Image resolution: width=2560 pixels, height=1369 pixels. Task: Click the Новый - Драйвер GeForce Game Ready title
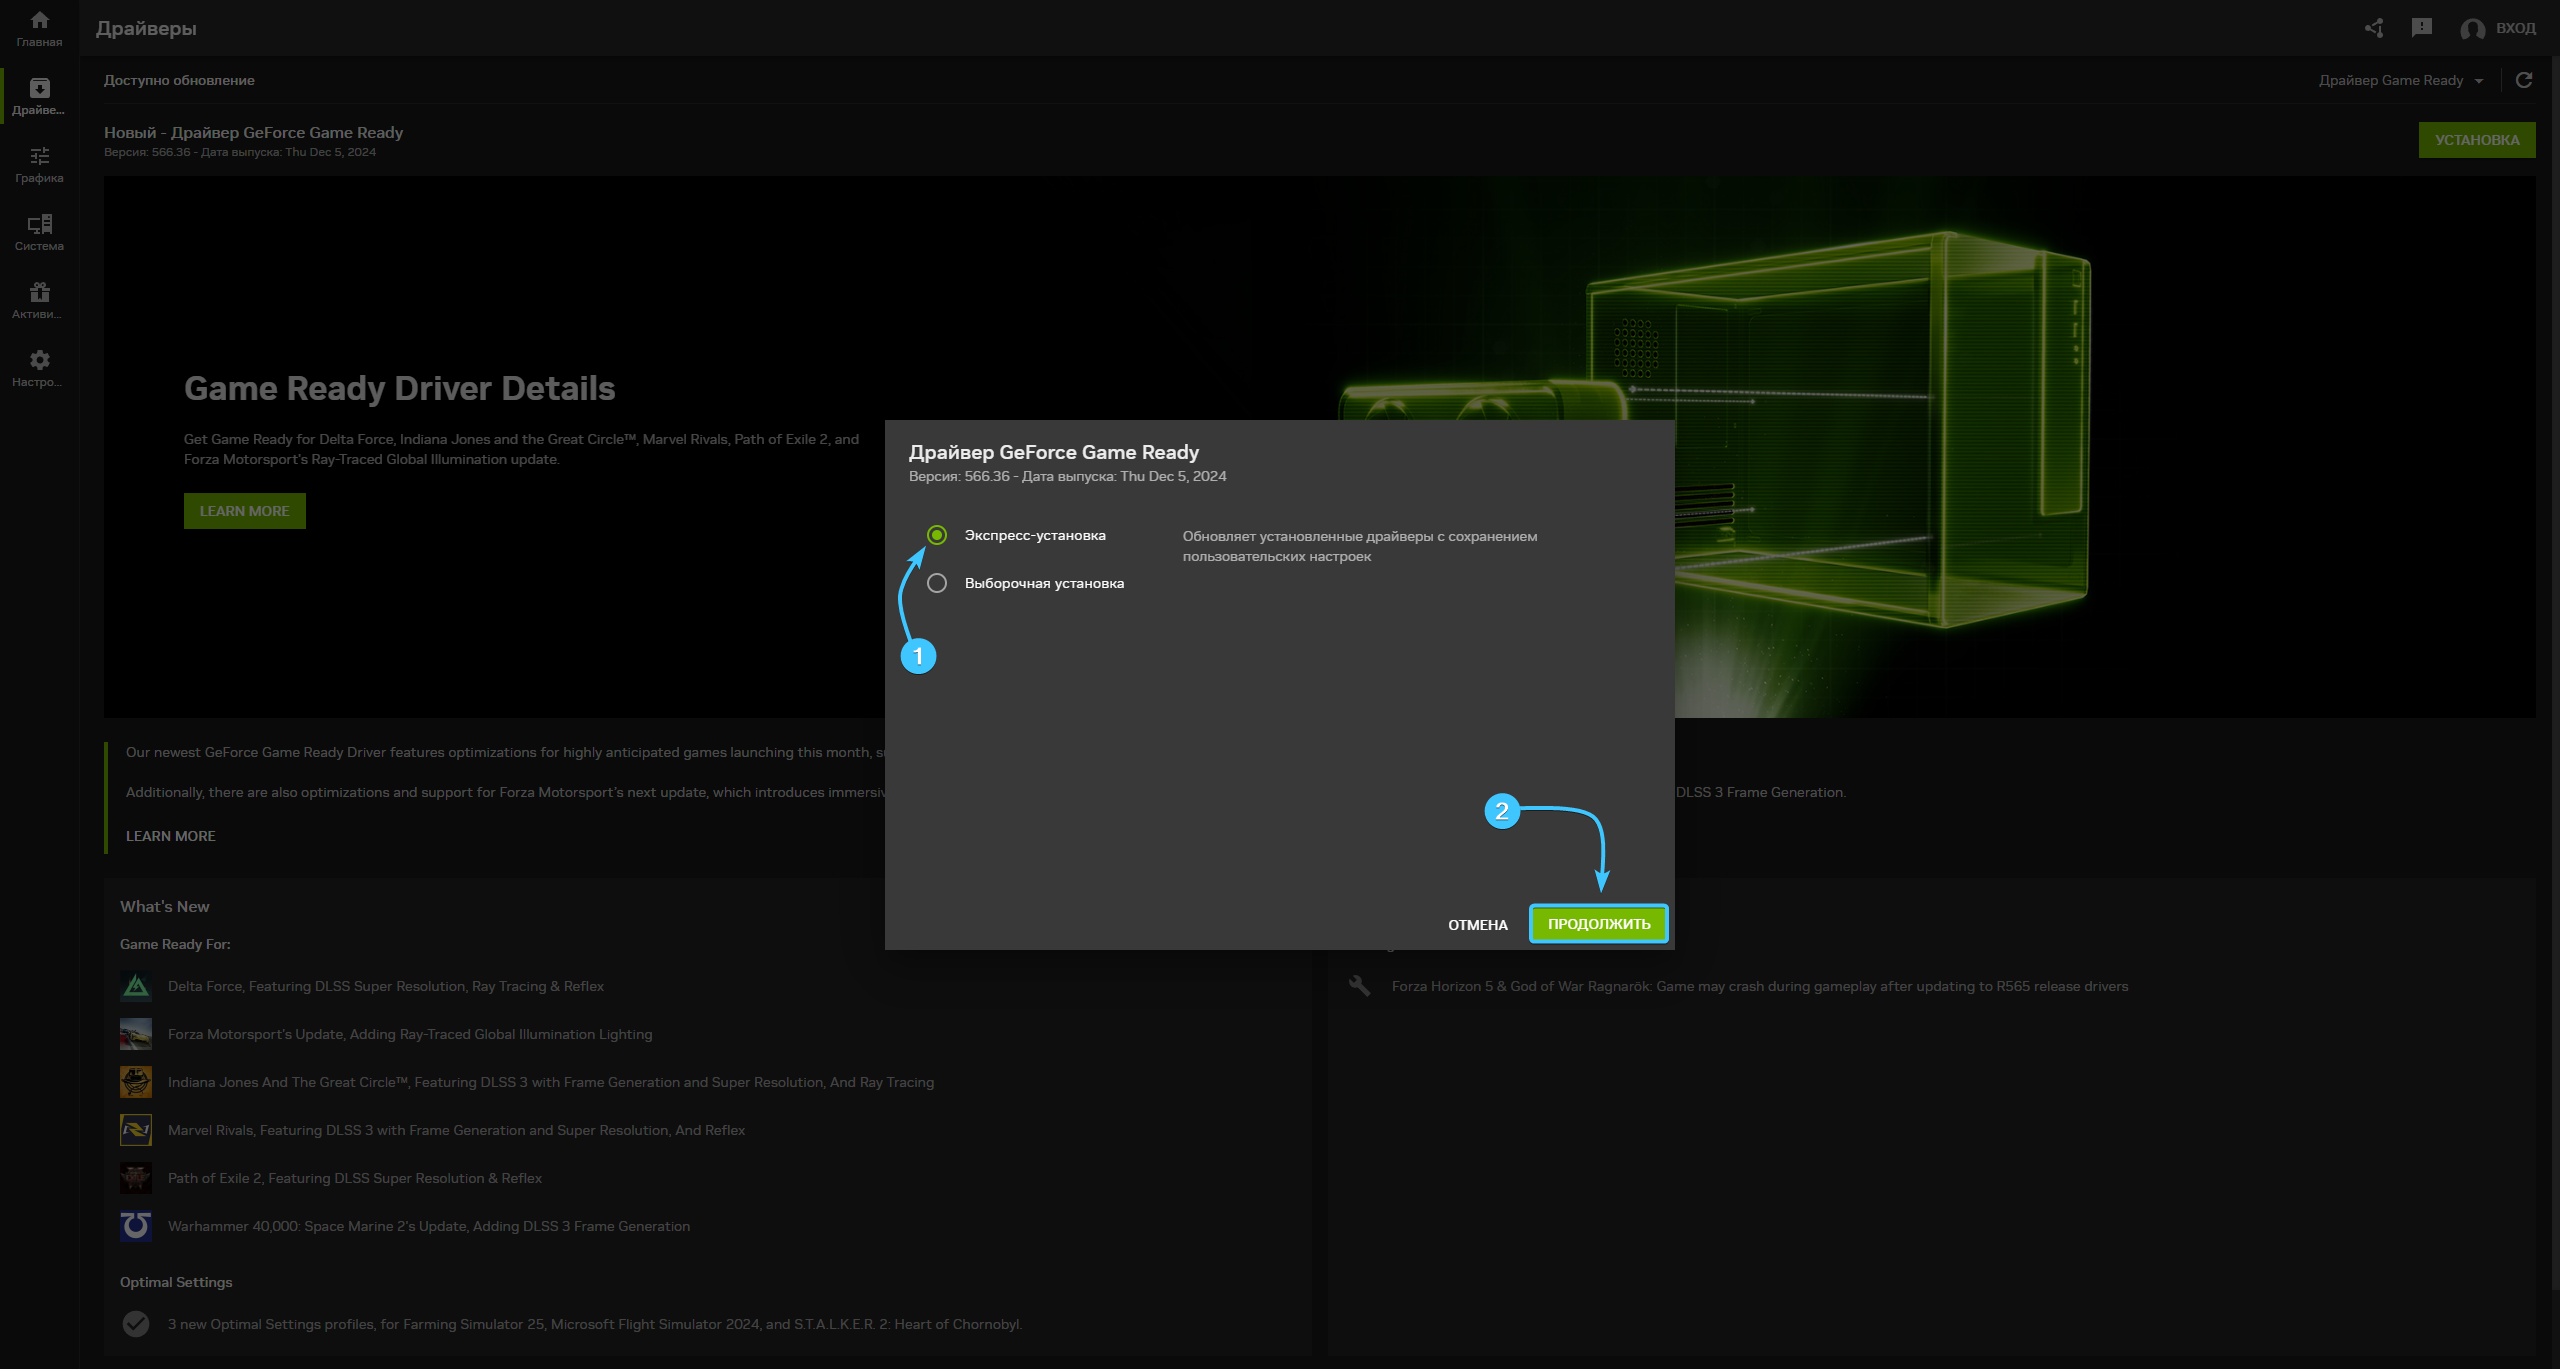pyautogui.click(x=254, y=132)
